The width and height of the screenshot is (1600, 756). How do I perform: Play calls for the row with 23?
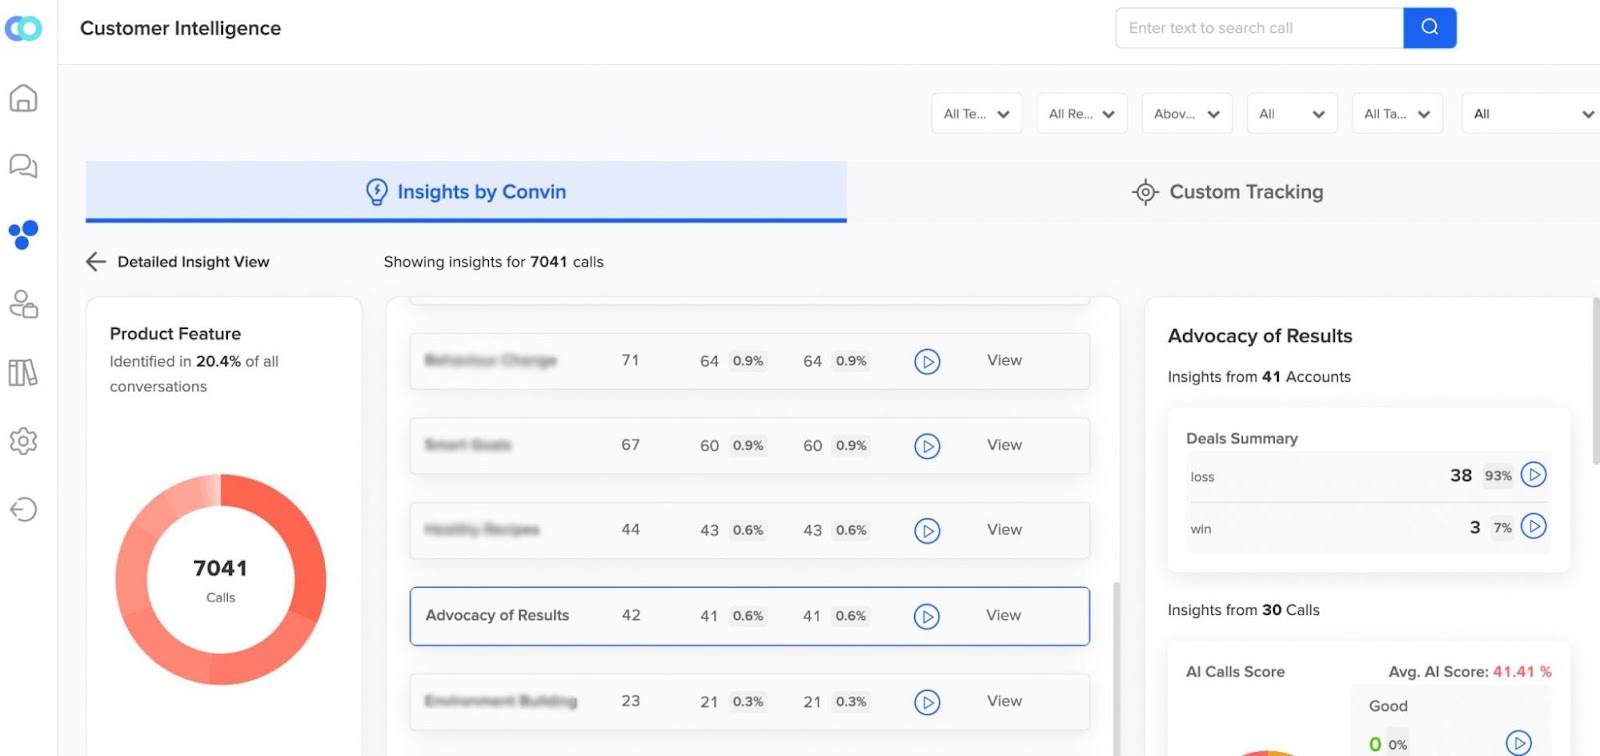click(927, 702)
